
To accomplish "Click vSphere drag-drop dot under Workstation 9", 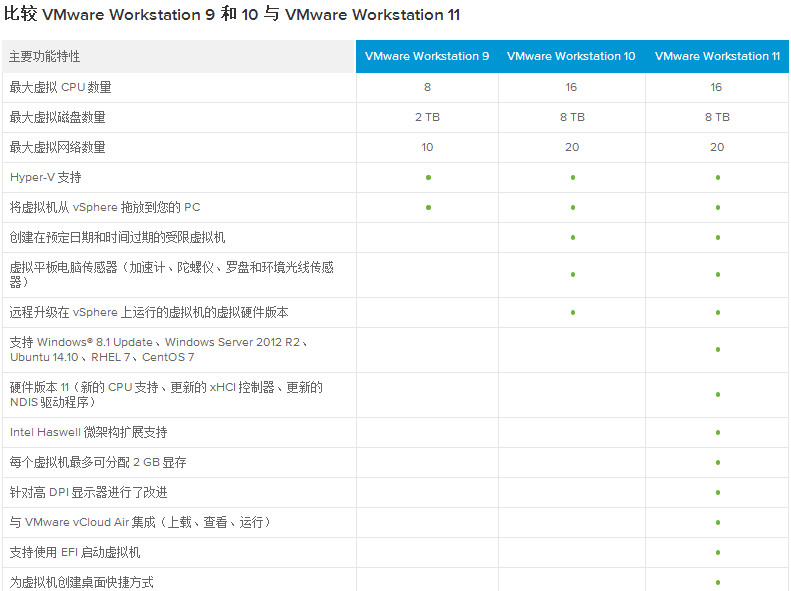I will tap(428, 207).
